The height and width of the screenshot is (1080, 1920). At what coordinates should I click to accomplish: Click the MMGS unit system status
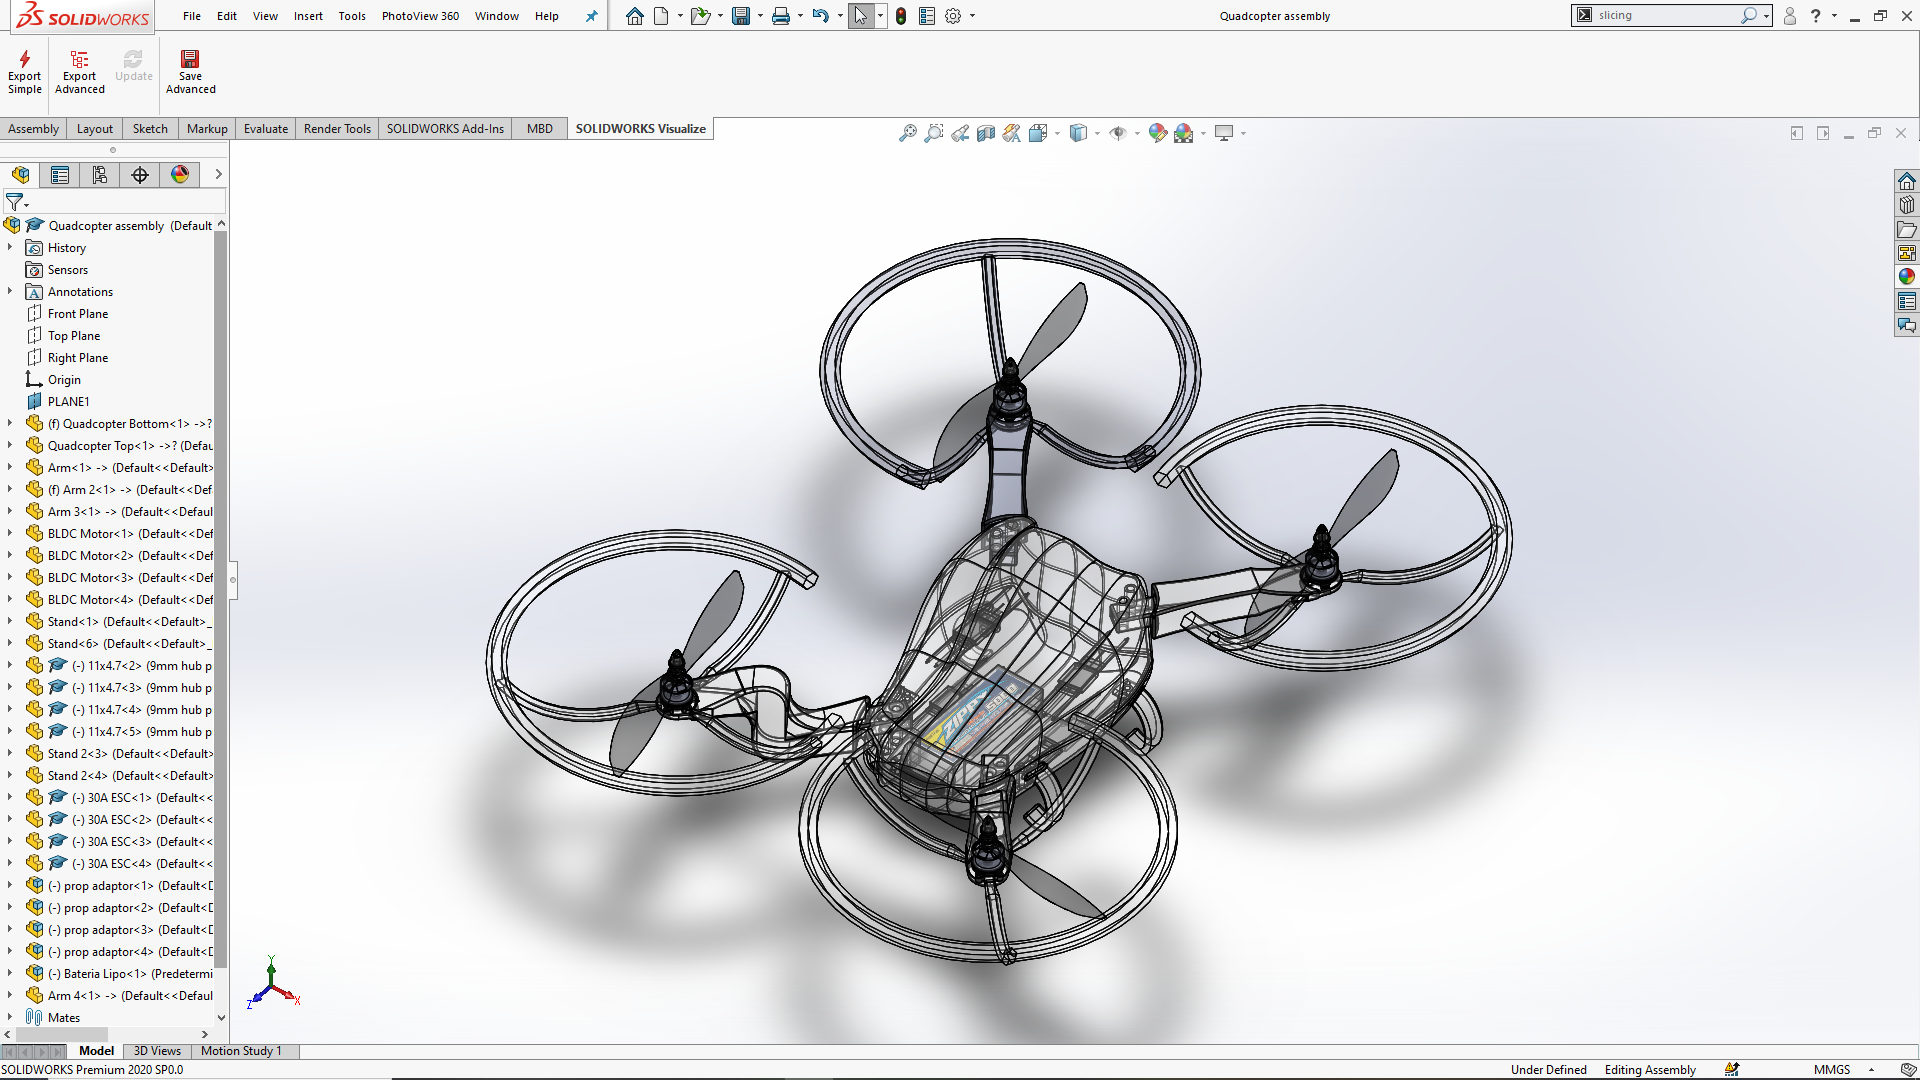tap(1832, 1070)
